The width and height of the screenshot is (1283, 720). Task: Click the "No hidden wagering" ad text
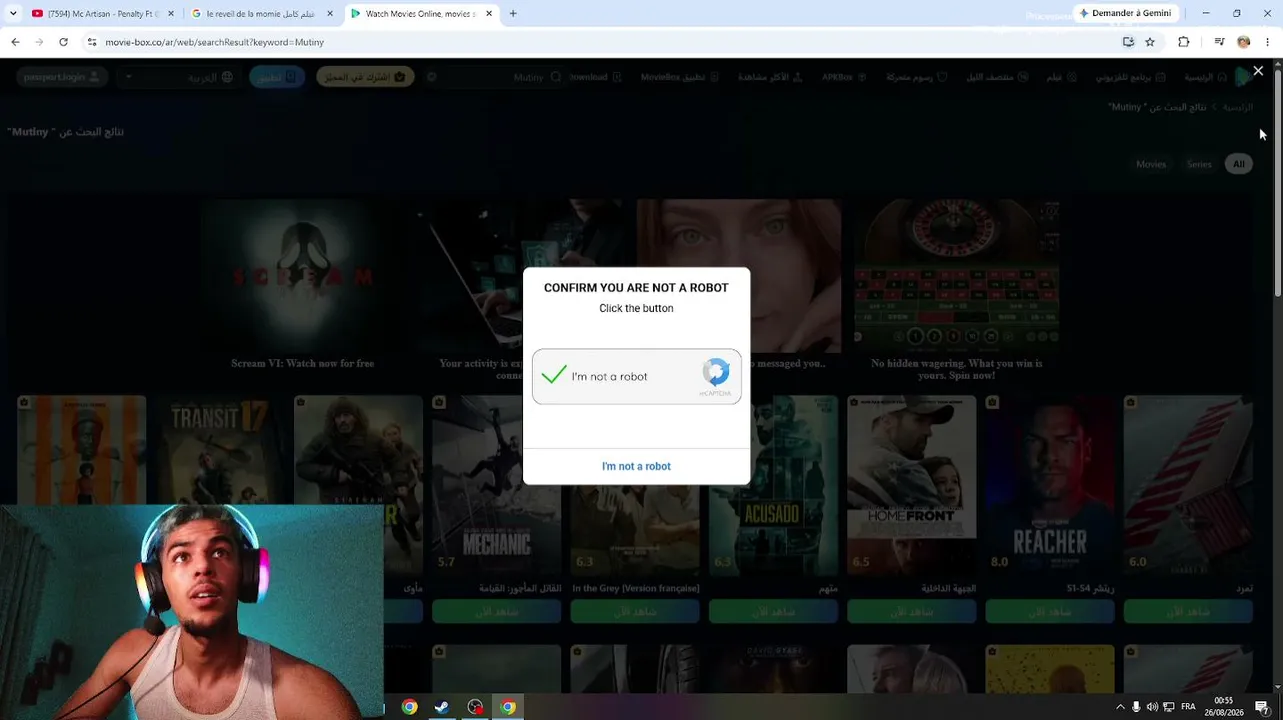(x=957, y=369)
